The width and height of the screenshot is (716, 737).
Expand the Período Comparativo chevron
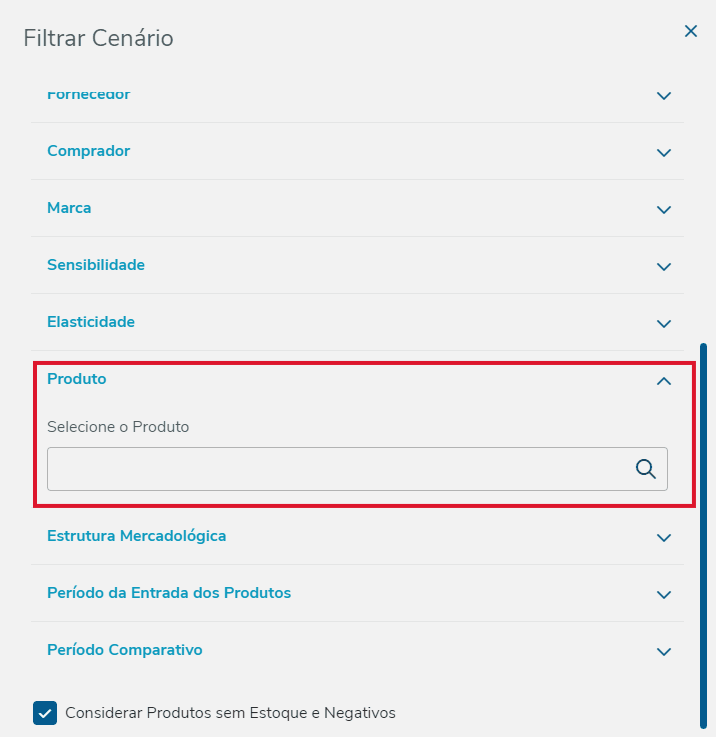pyautogui.click(x=663, y=652)
